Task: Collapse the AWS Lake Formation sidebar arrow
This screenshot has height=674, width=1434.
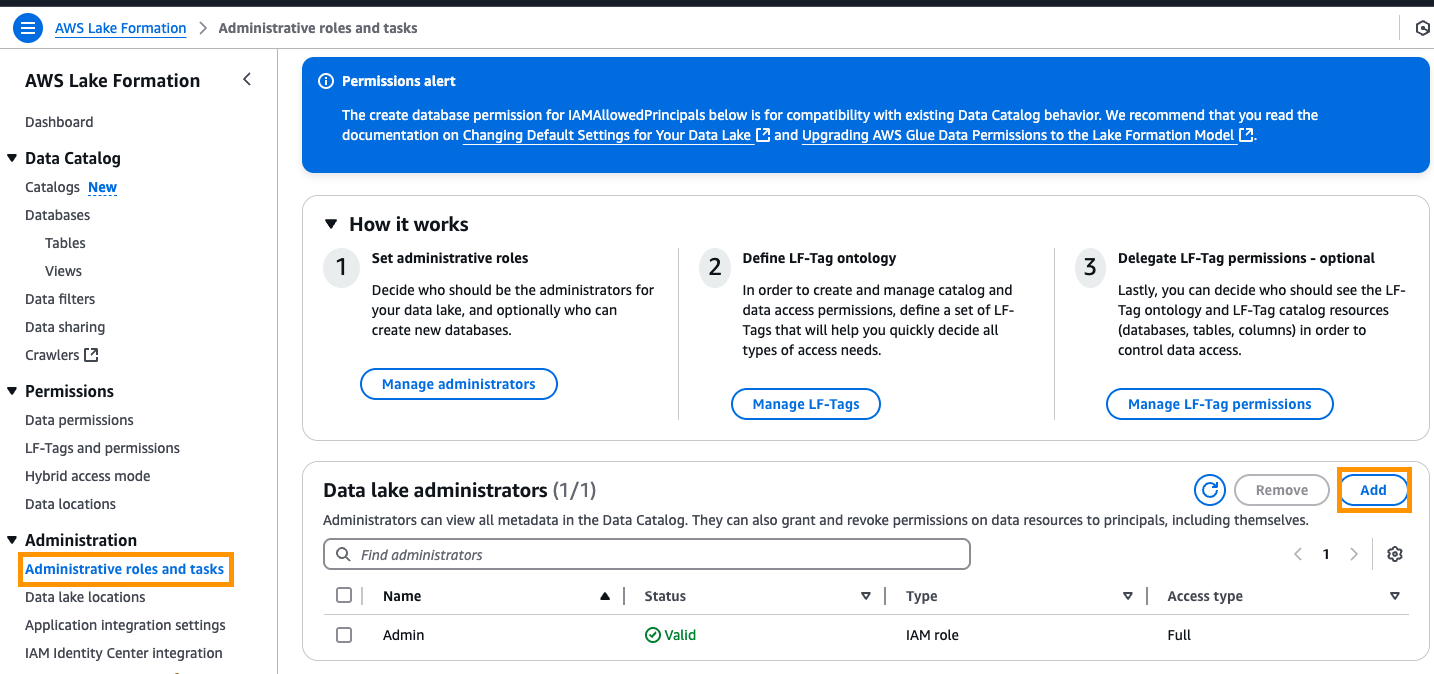Action: [x=247, y=80]
